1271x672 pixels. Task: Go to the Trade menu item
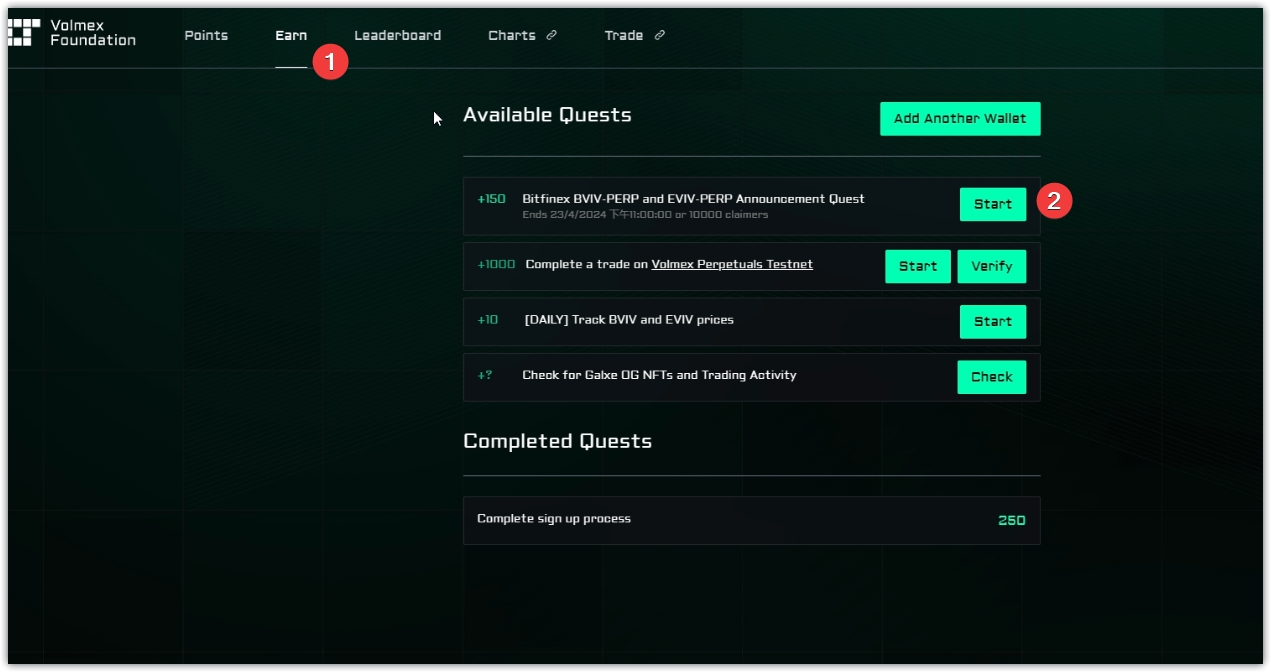click(x=623, y=36)
